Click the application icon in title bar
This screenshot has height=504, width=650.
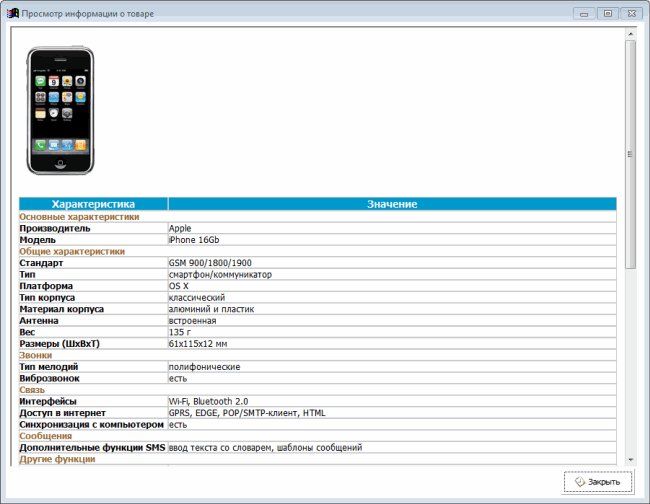pyautogui.click(x=12, y=13)
